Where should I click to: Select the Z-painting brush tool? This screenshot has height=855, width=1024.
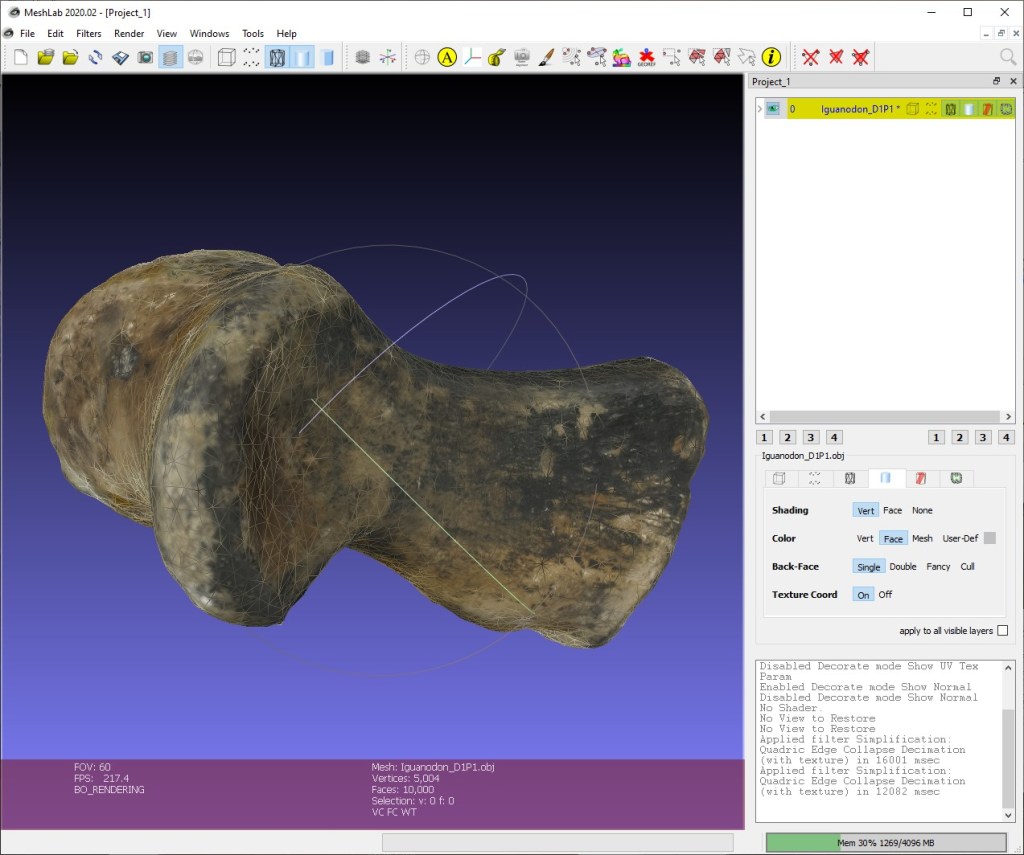tap(546, 57)
